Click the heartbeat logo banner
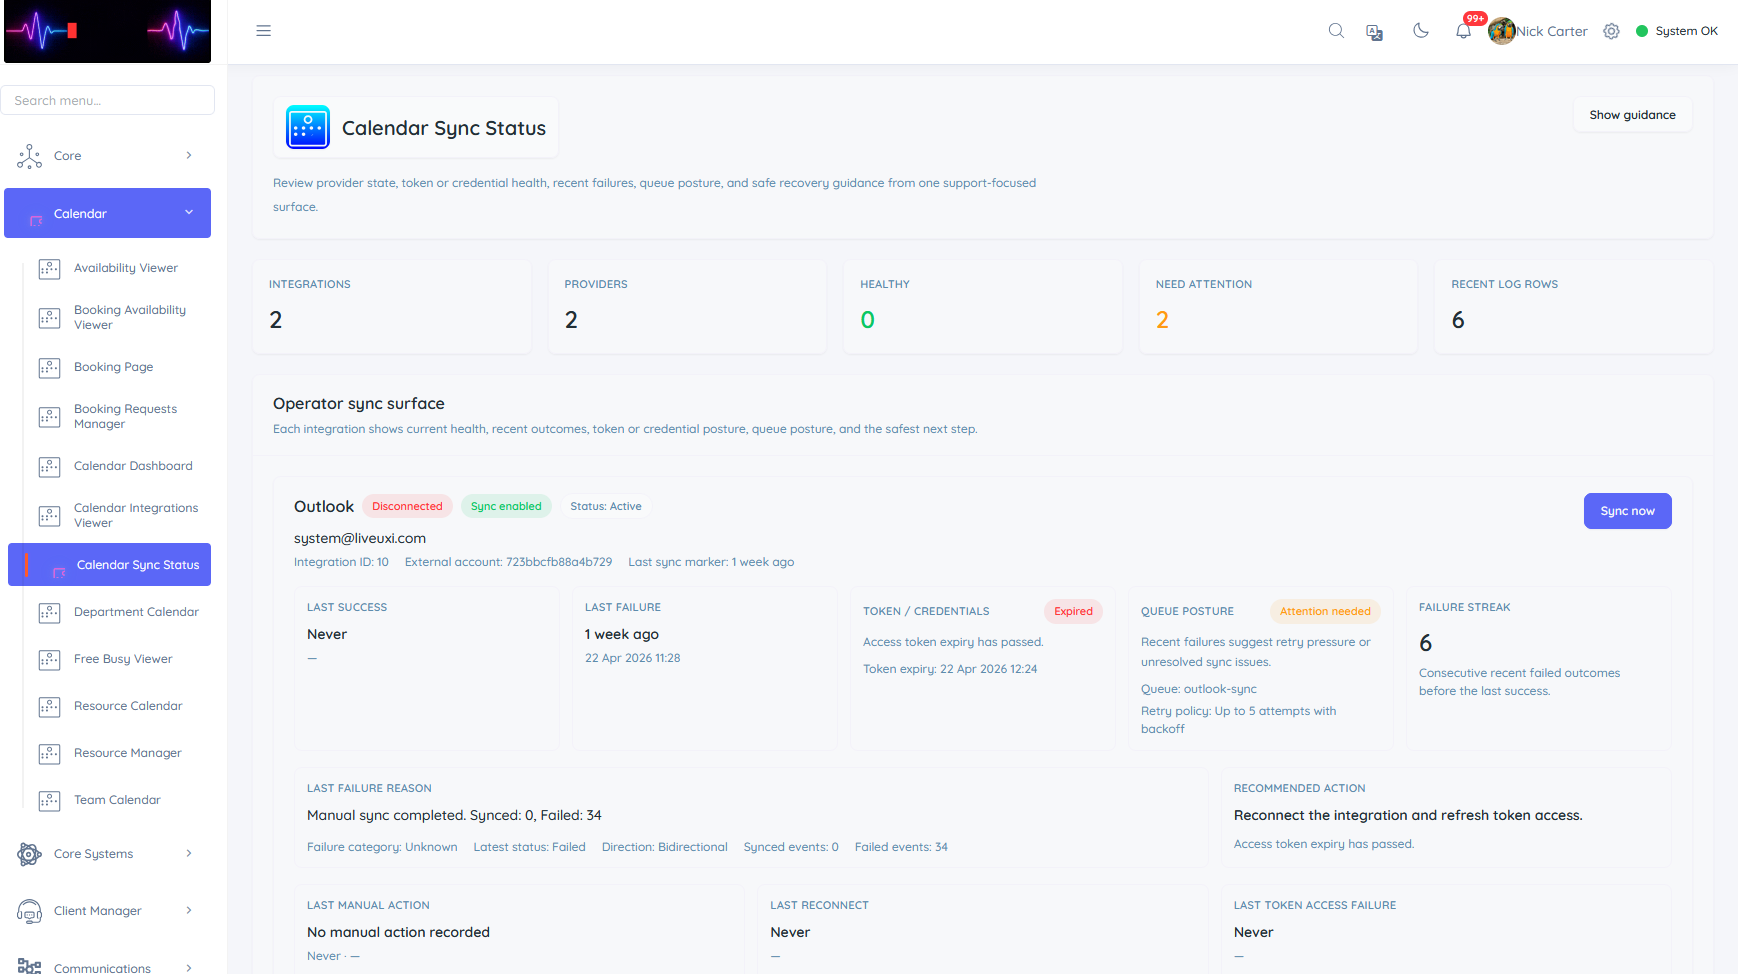Screen dimensions: 1738x974 click(x=107, y=31)
